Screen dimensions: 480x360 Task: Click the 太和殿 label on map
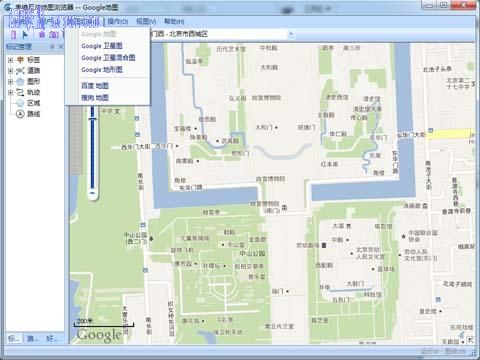[x=269, y=67]
